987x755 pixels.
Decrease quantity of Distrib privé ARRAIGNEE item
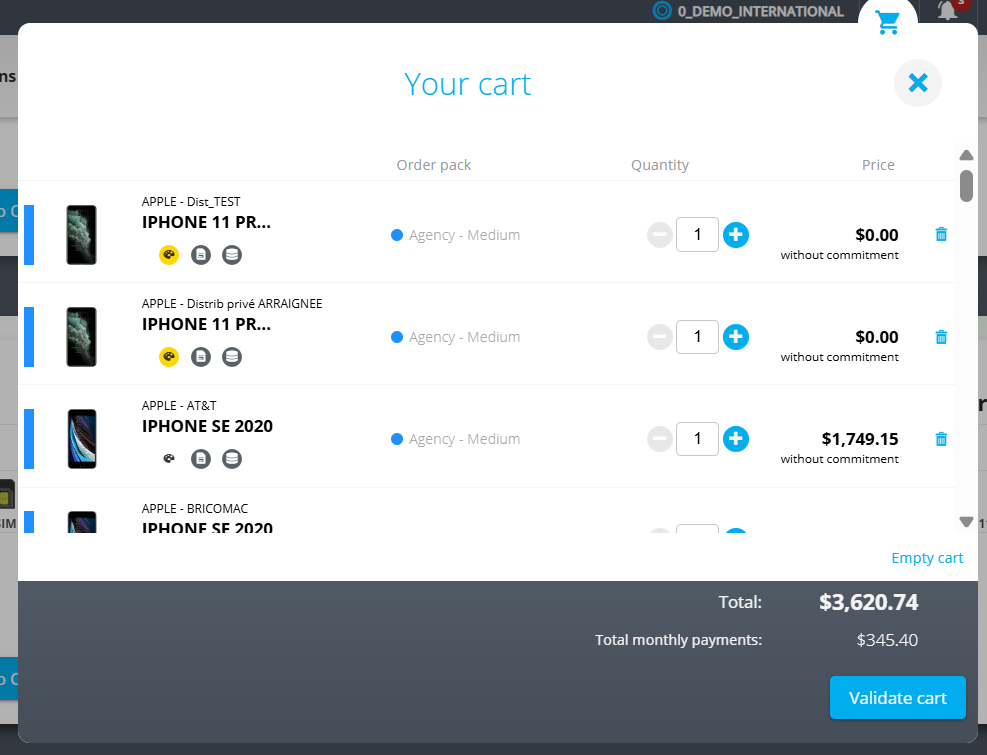[x=660, y=337]
